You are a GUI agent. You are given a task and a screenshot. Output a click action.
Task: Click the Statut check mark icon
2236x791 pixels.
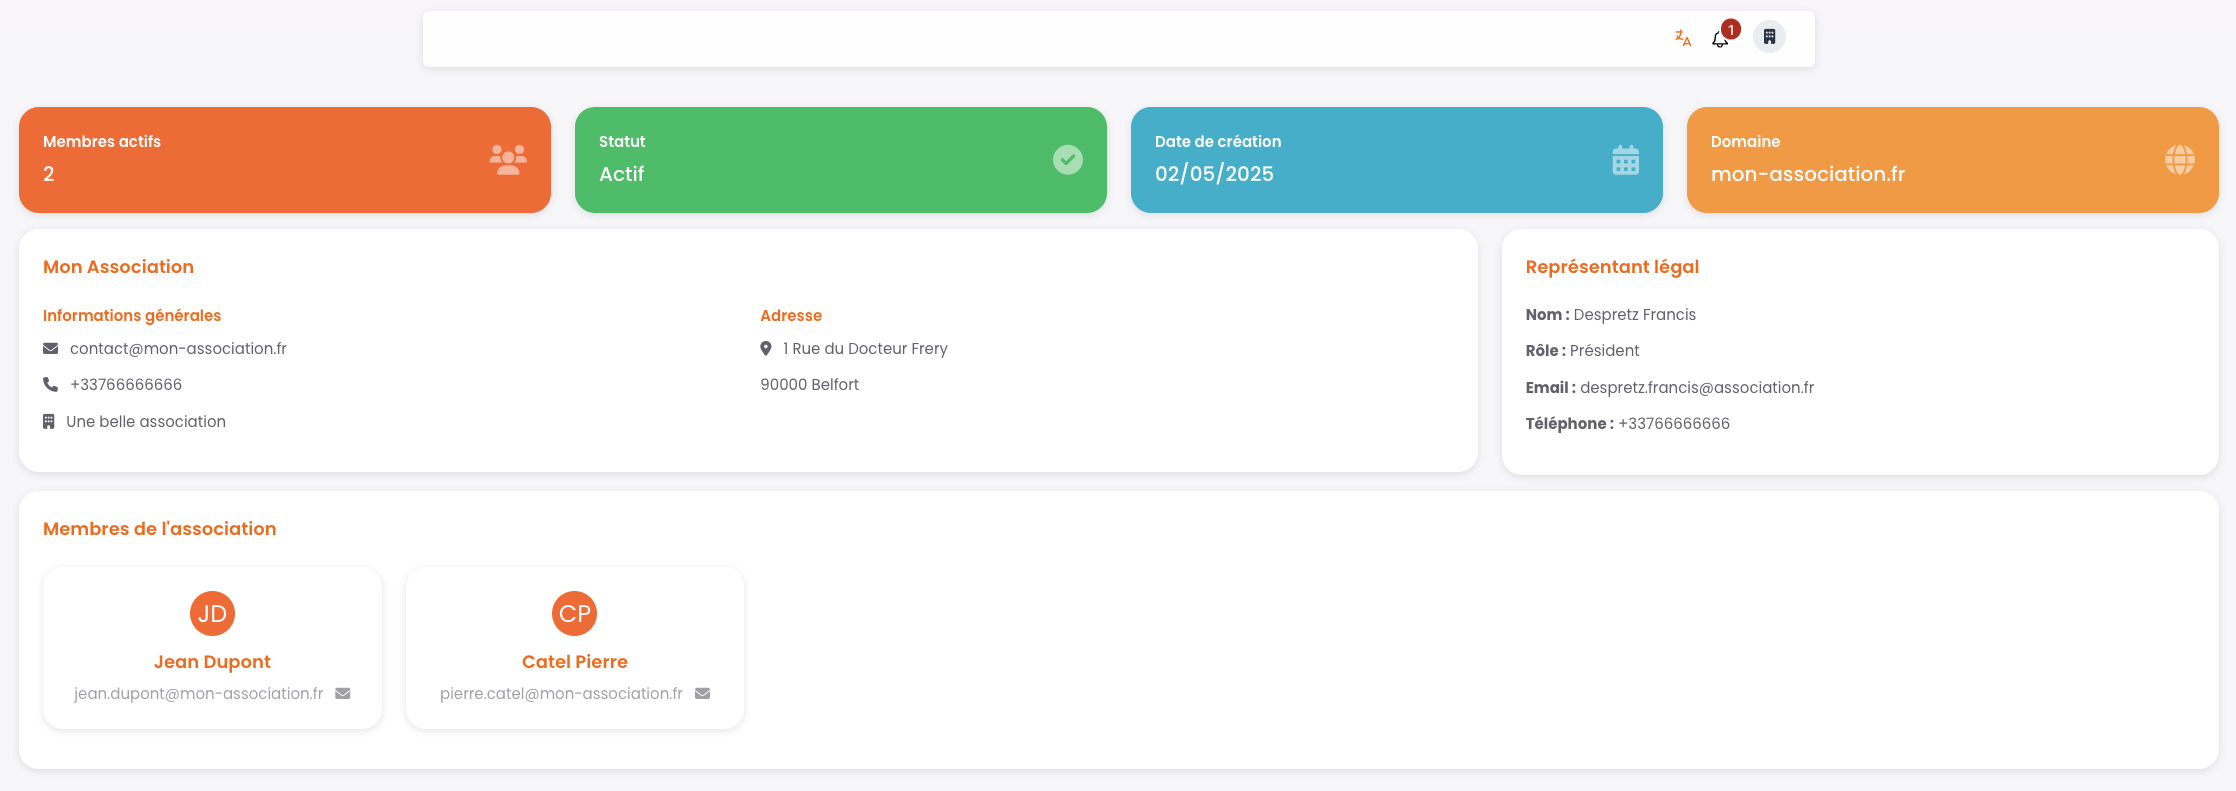(1067, 160)
